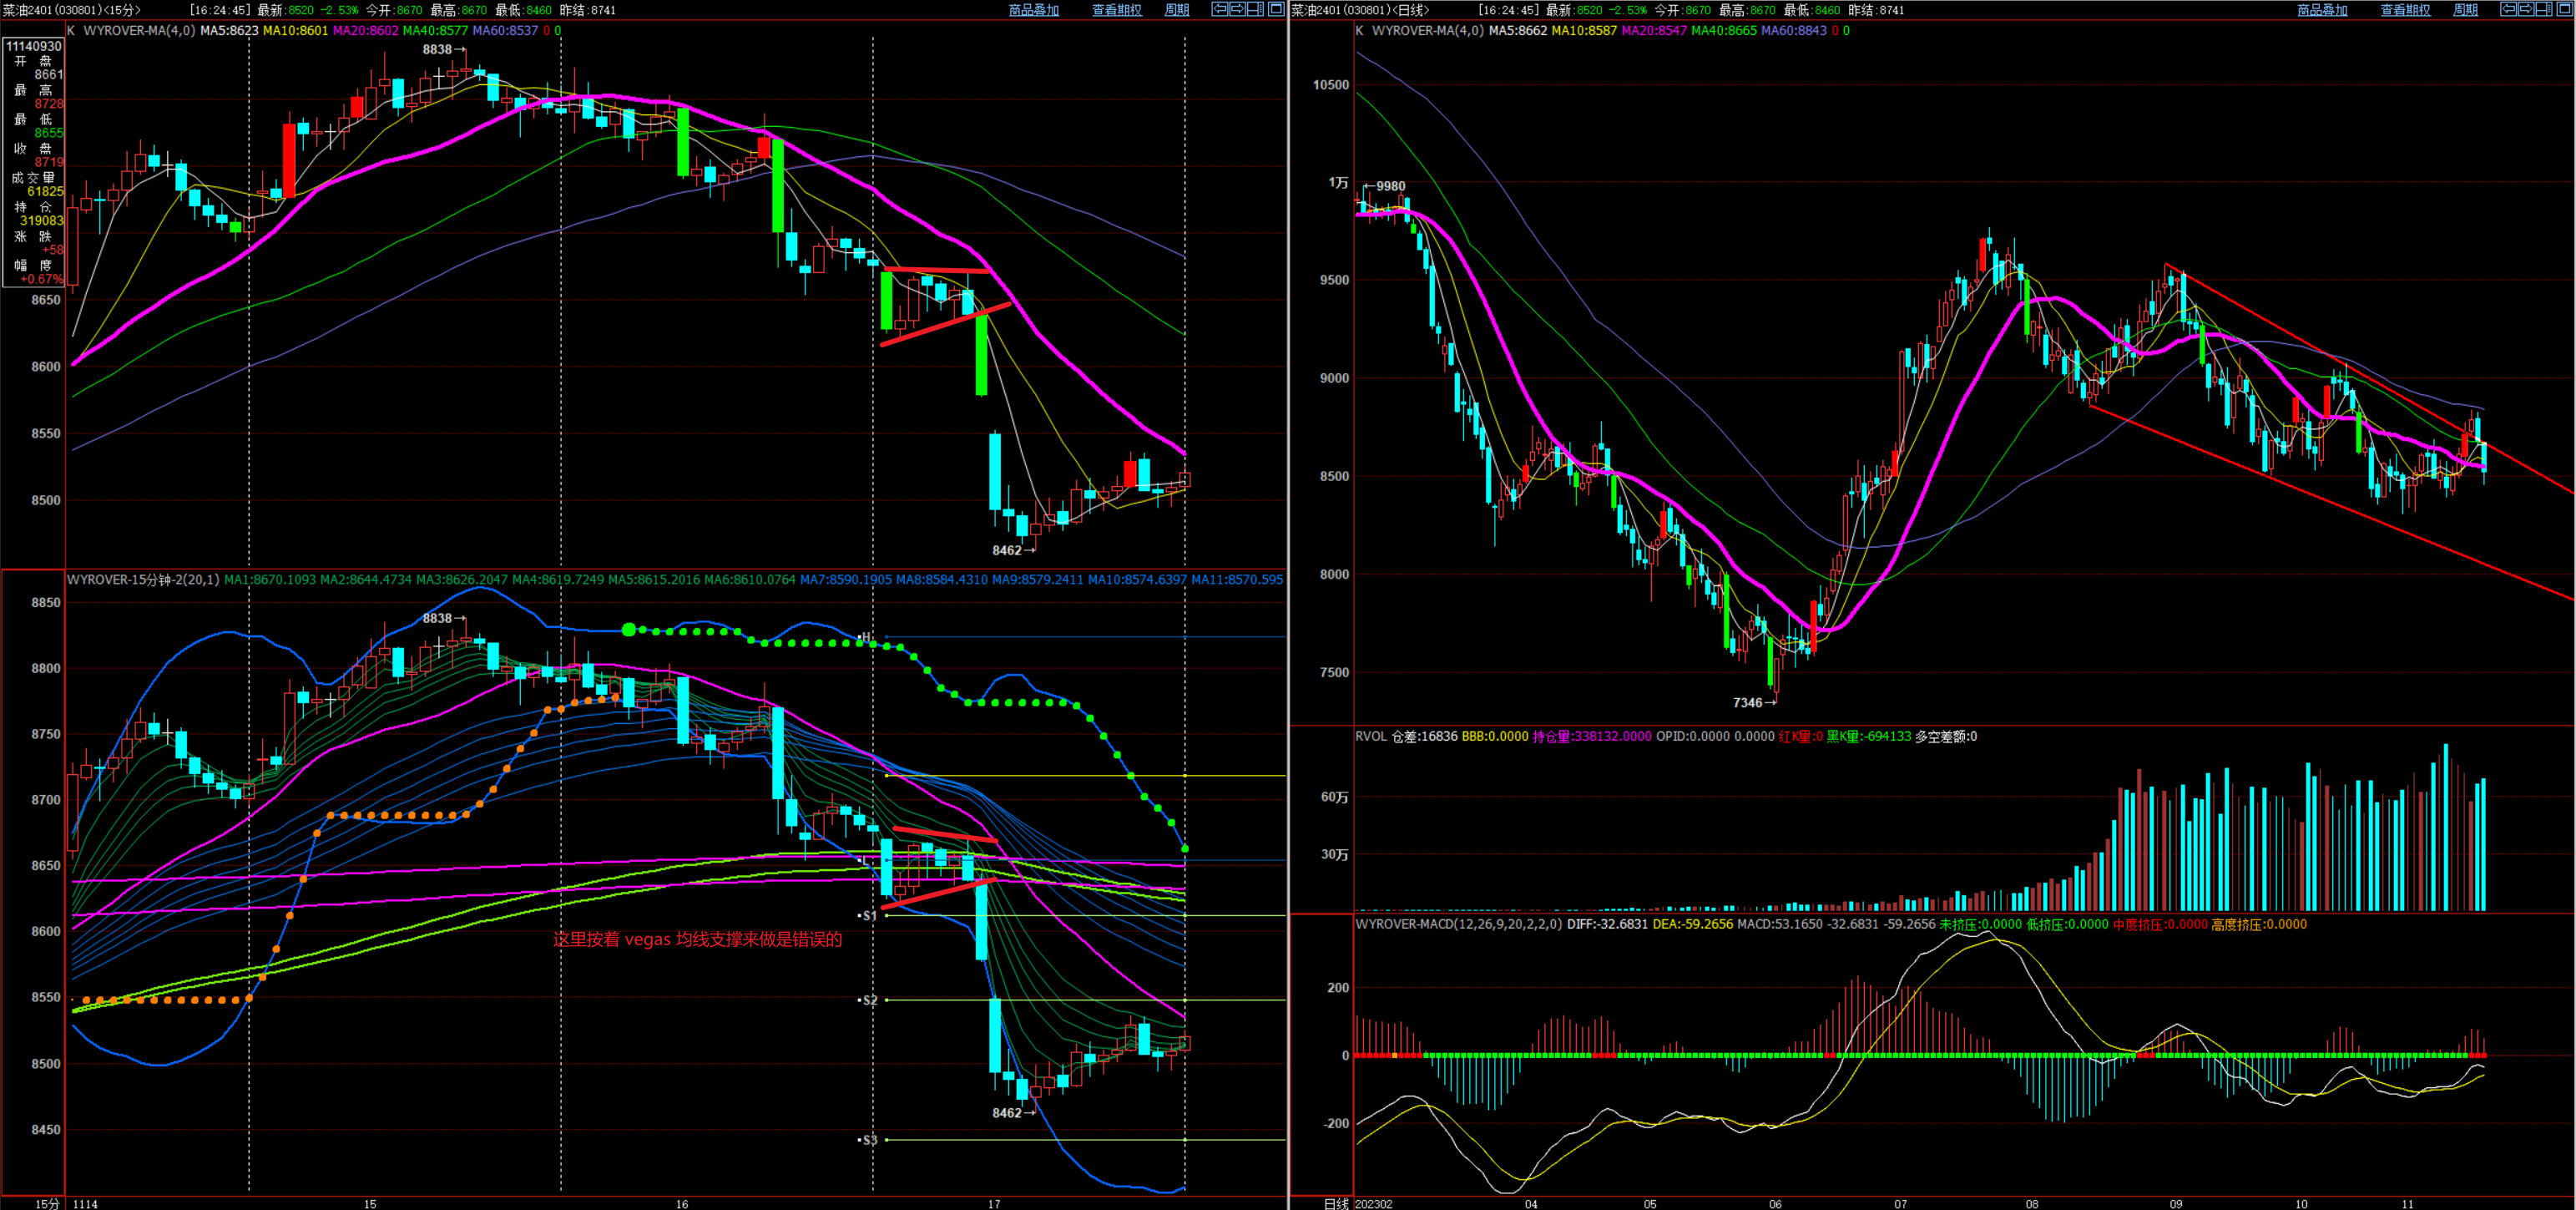Click left arrow icon in 15-minute chart header

(x=1219, y=9)
